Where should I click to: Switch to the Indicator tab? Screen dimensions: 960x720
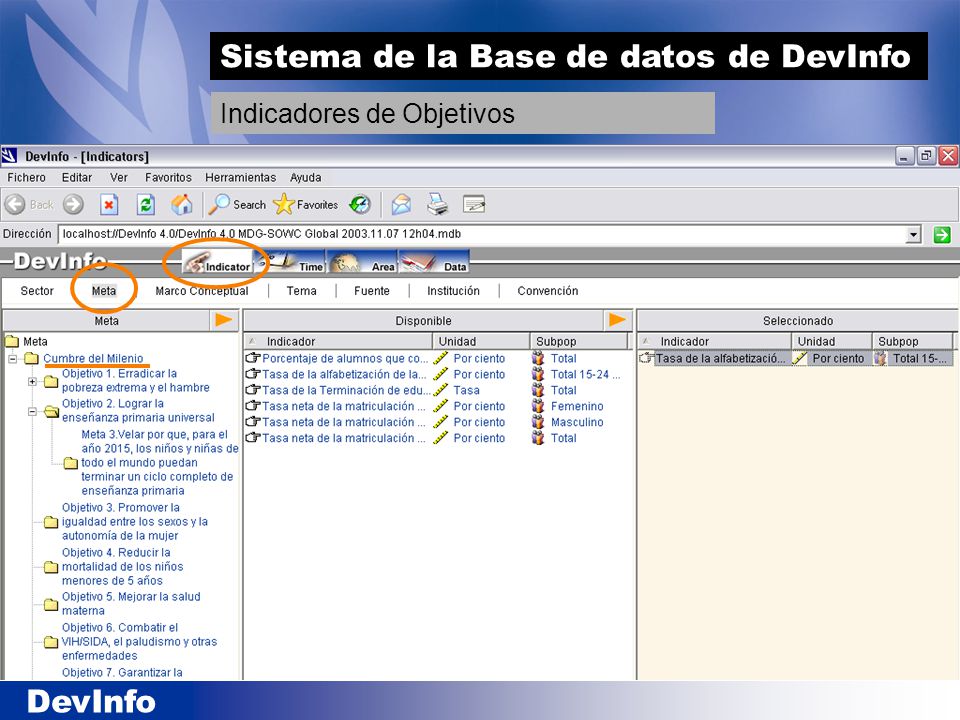point(217,262)
